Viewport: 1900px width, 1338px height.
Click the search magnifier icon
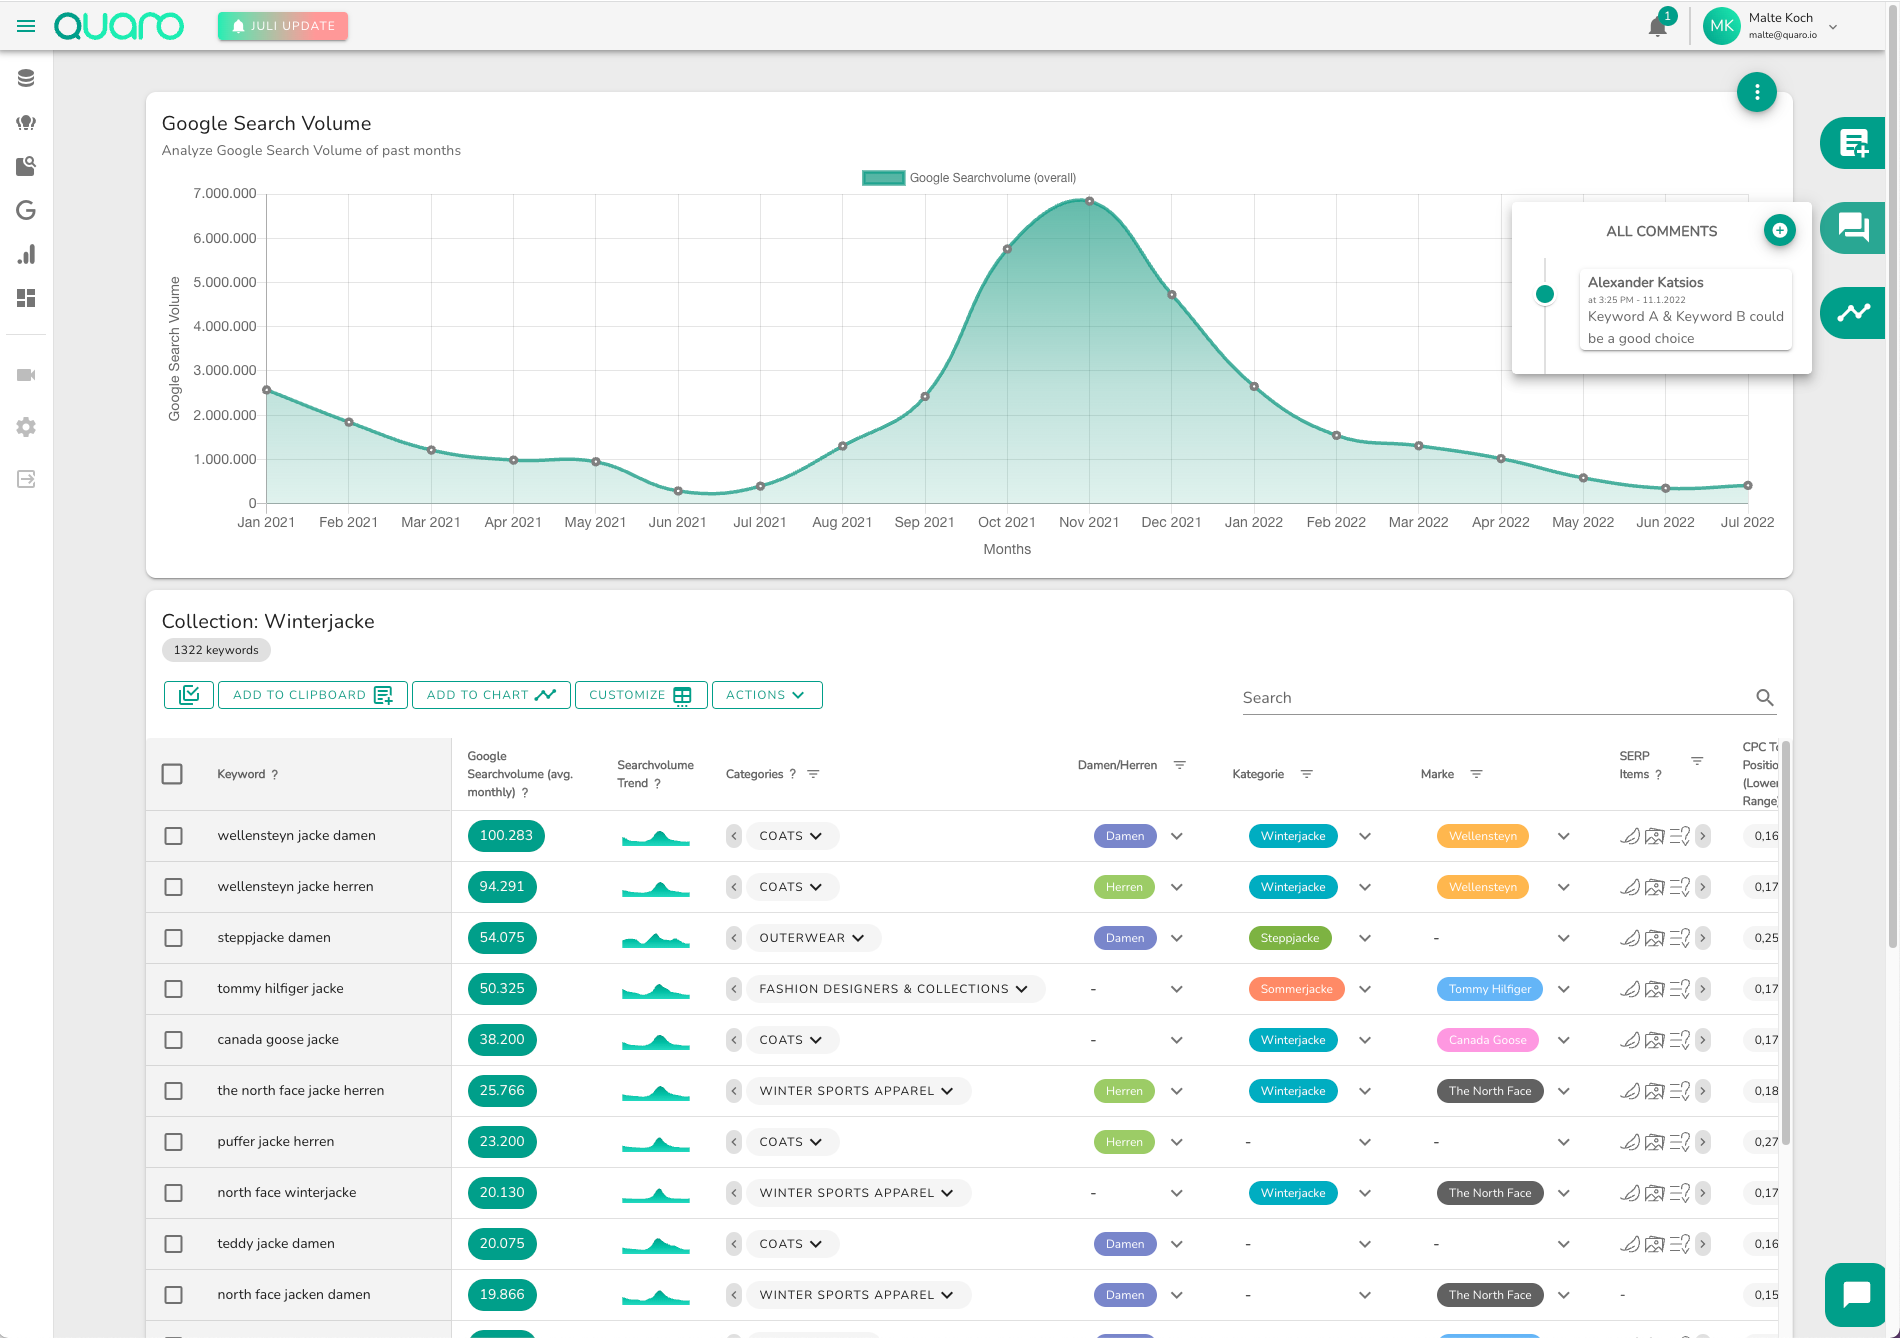1764,697
